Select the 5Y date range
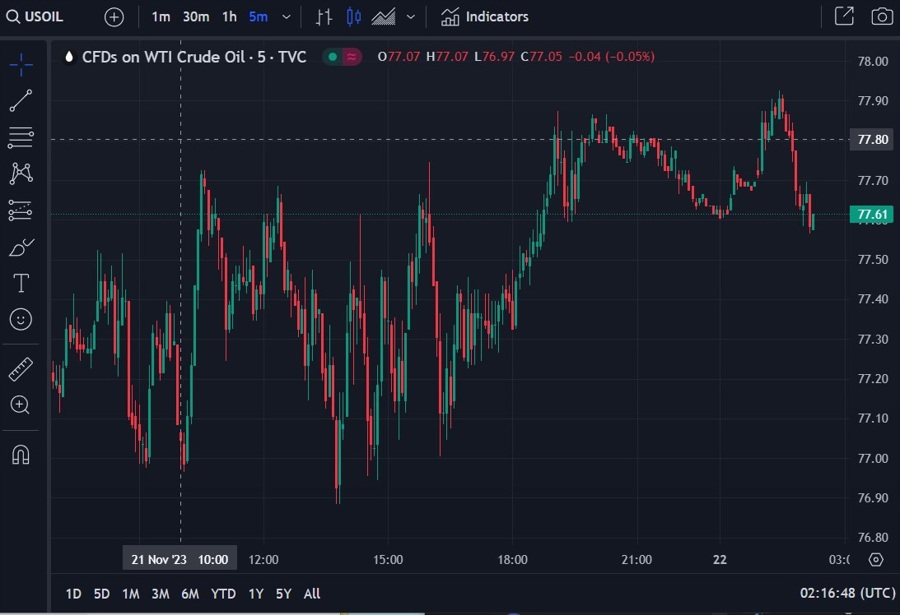 (x=284, y=594)
